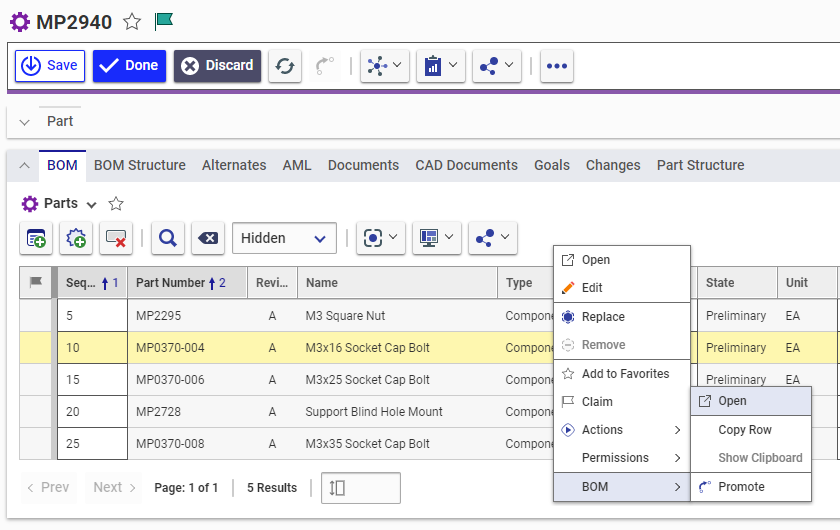Click the magnifier search icon in grid toolbar

coord(168,238)
